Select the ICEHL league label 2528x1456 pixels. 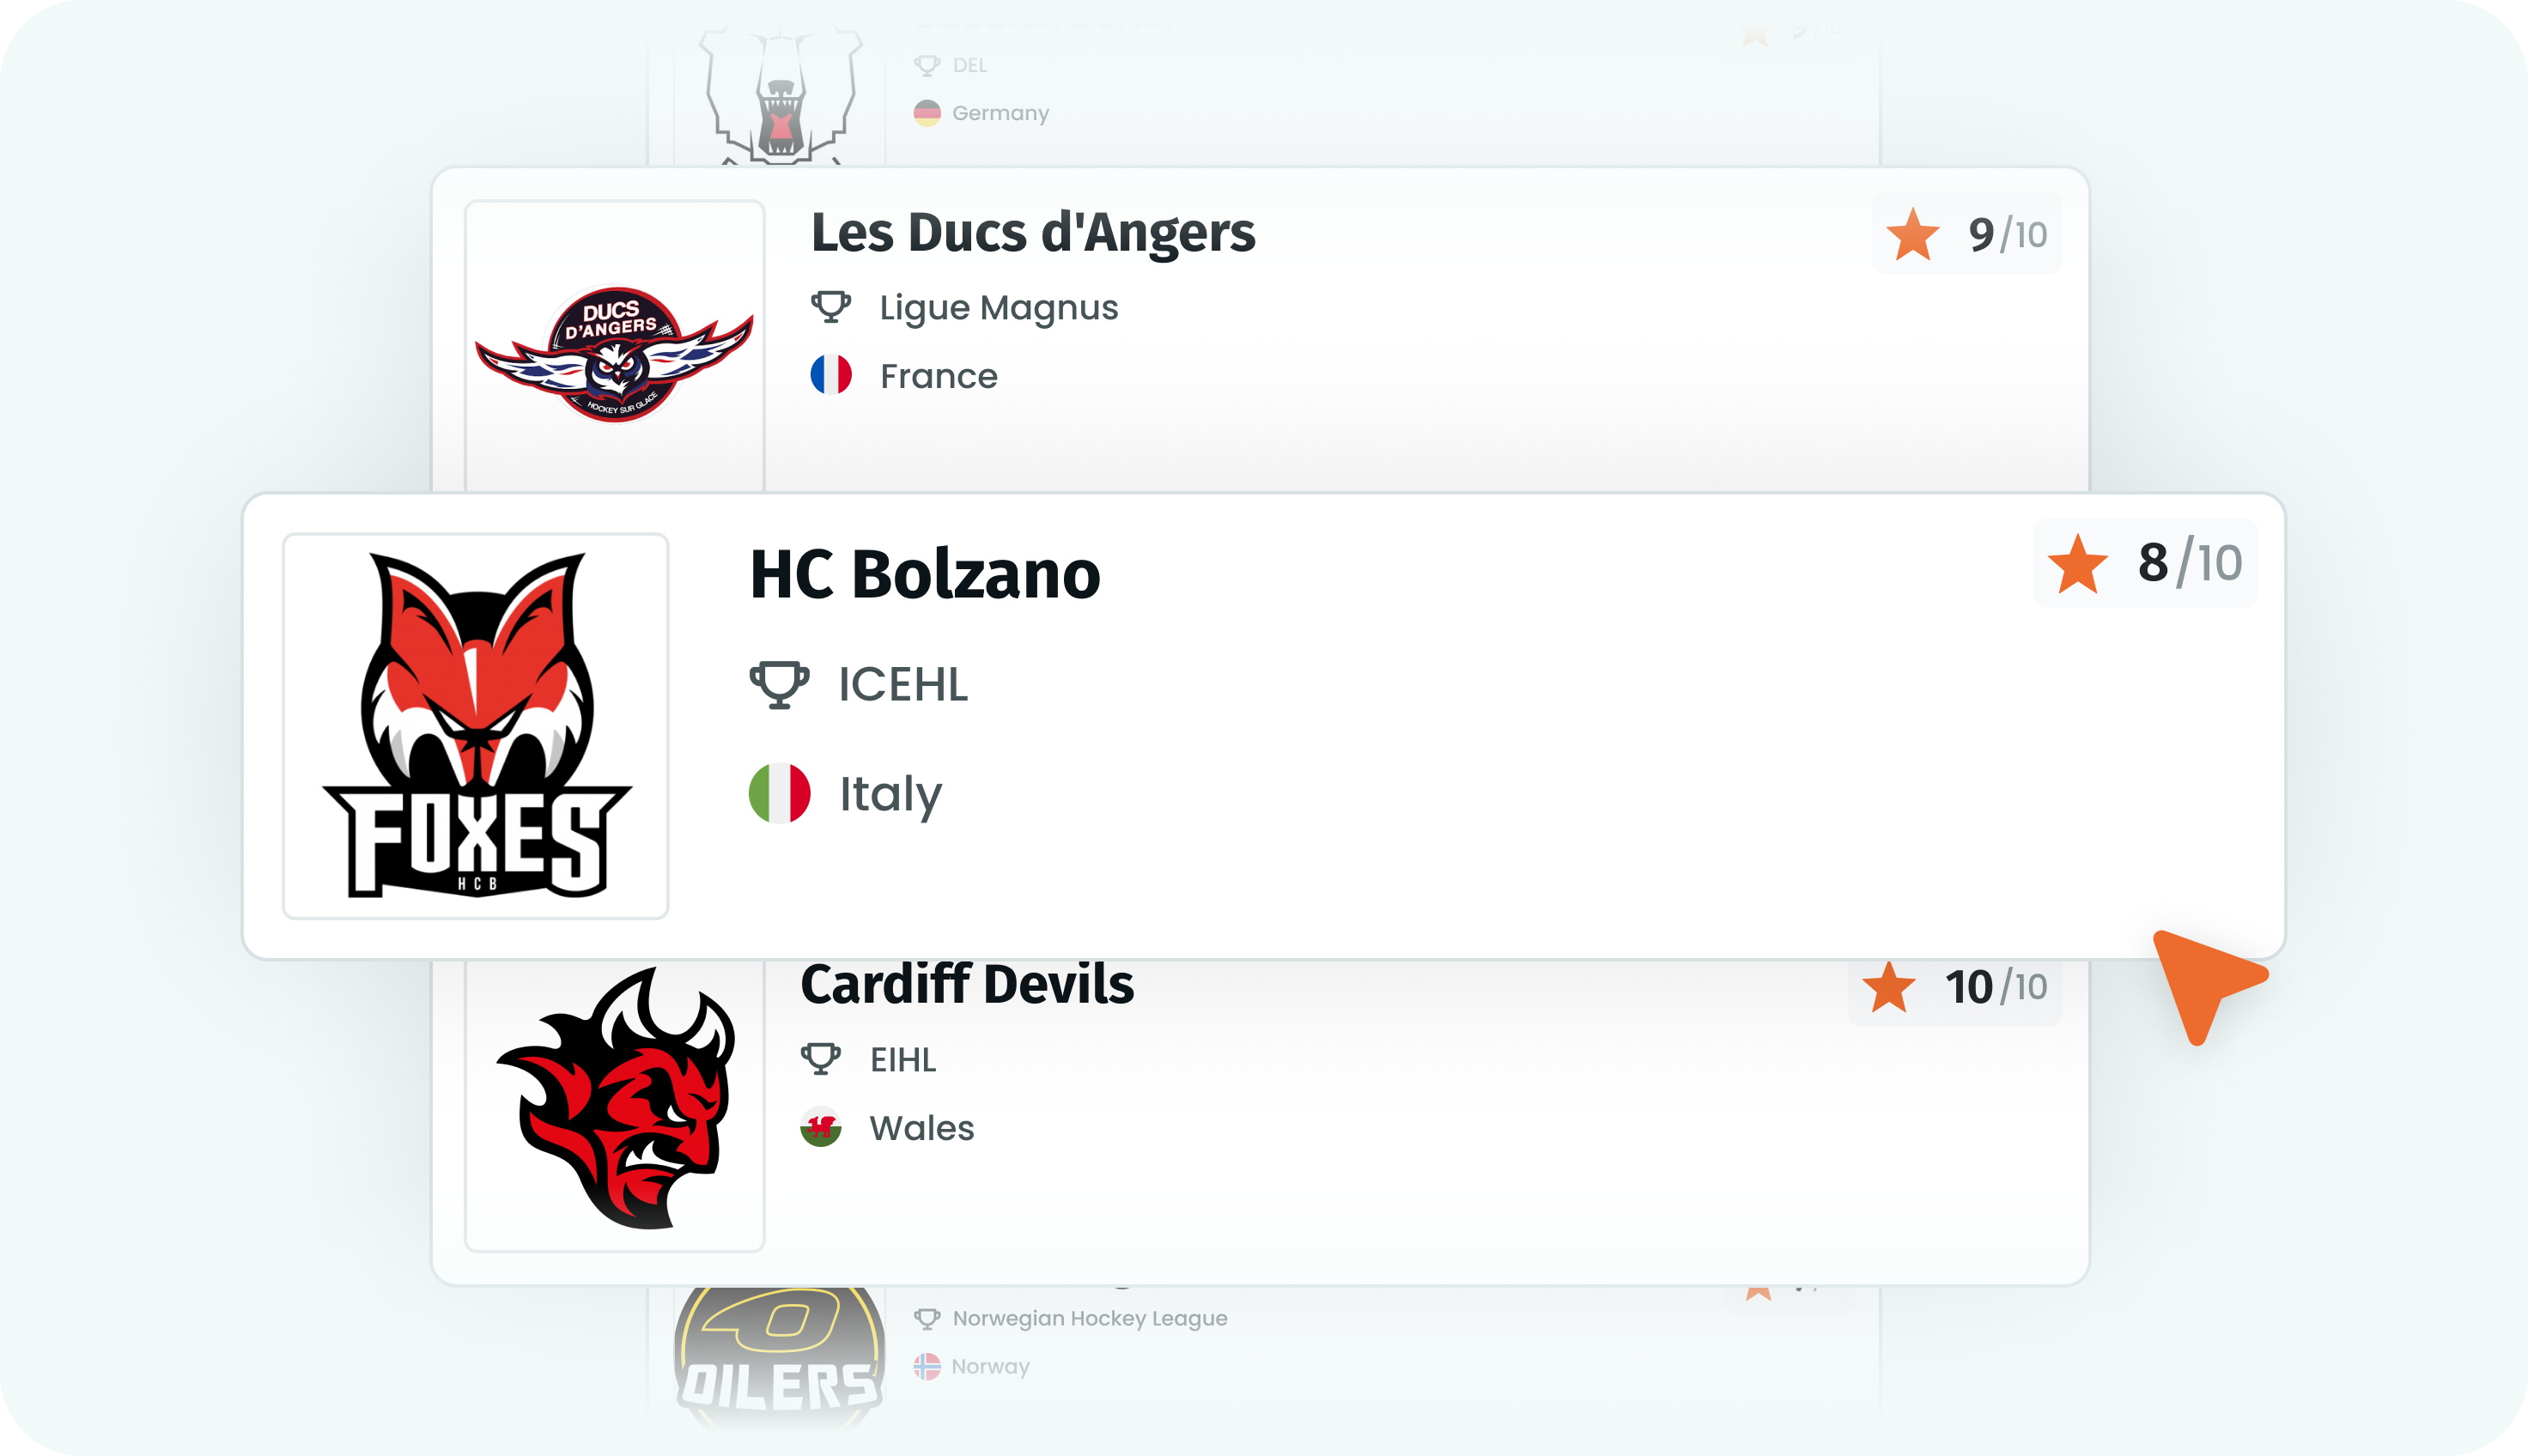pyautogui.click(x=903, y=684)
